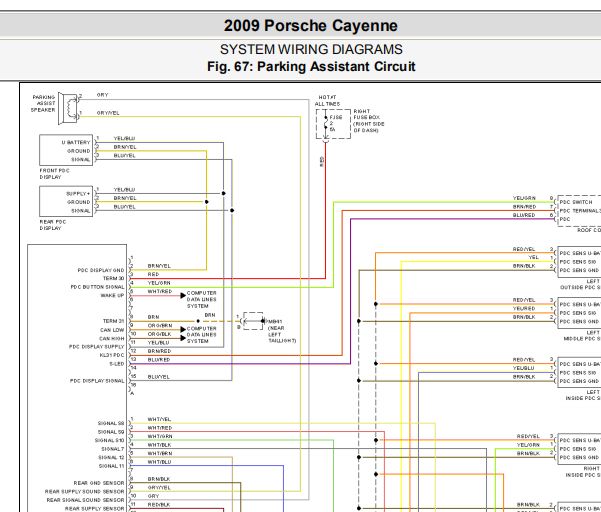The height and width of the screenshot is (512, 601).
Task: Click the 'CAN HIGH' pin label
Action: (x=112, y=338)
